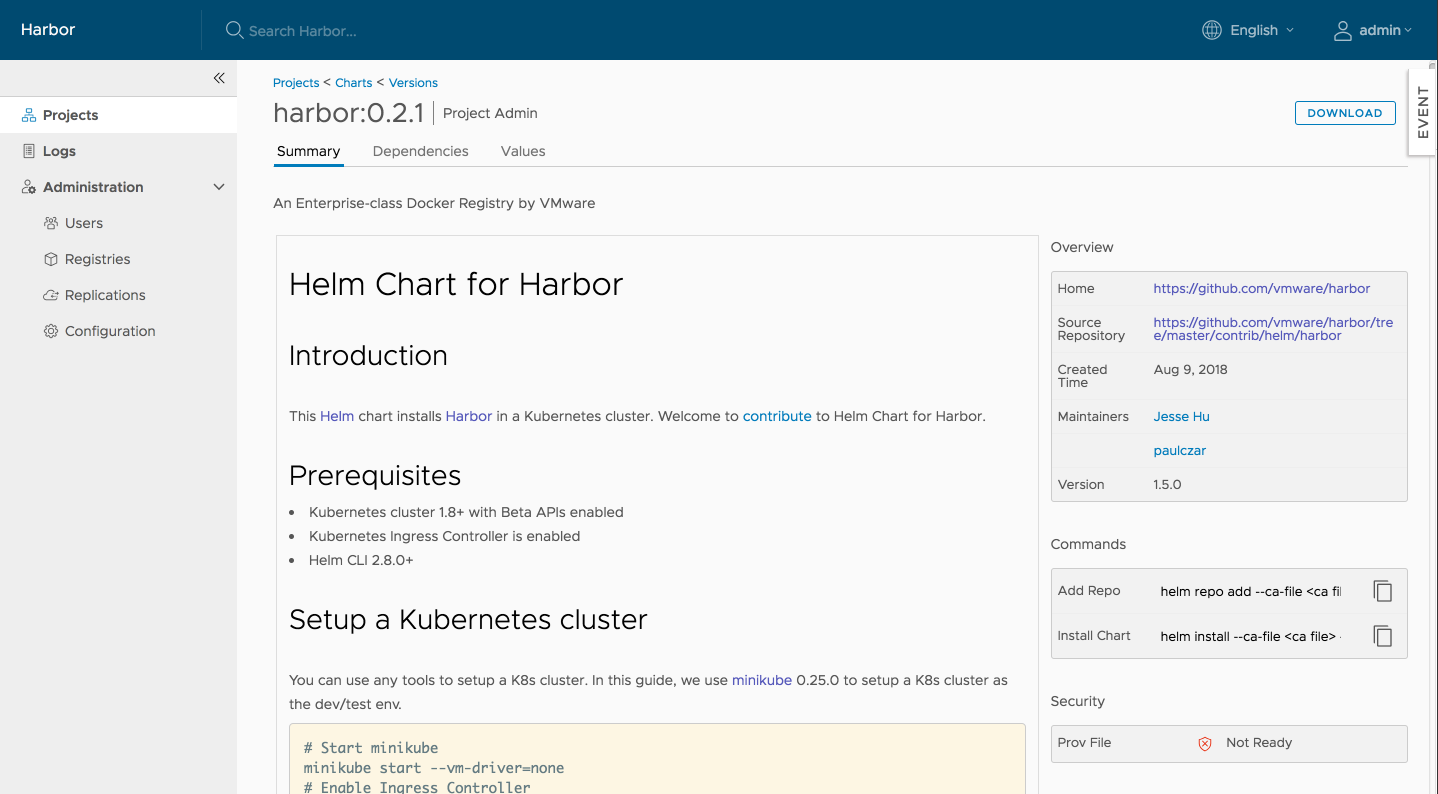Image resolution: width=1438 pixels, height=794 pixels.
Task: Click the minikube link
Action: tap(762, 680)
